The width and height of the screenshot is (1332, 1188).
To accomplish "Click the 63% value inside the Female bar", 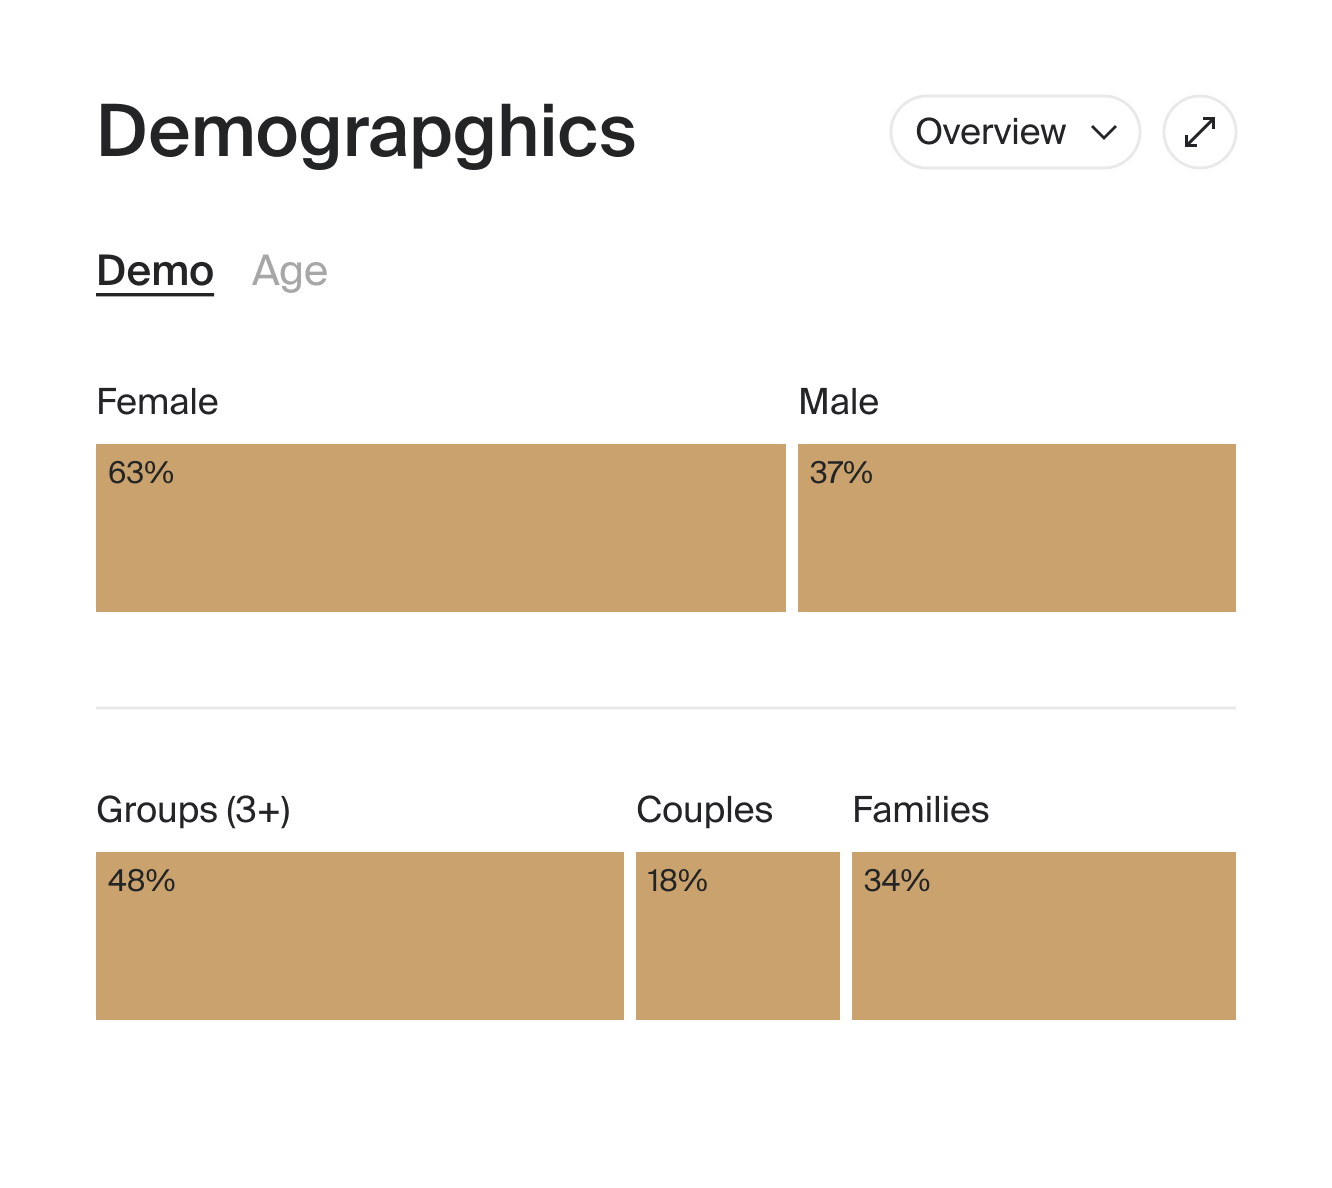I will 141,473.
